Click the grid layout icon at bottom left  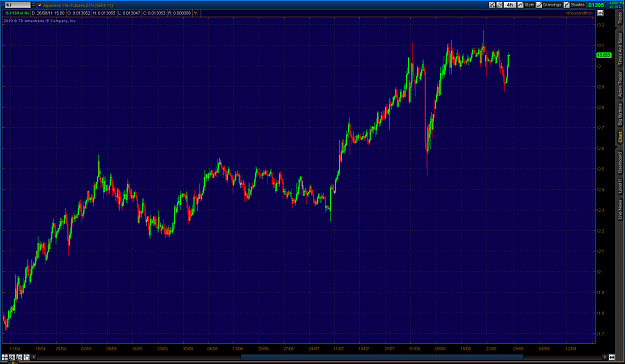(x=5, y=357)
